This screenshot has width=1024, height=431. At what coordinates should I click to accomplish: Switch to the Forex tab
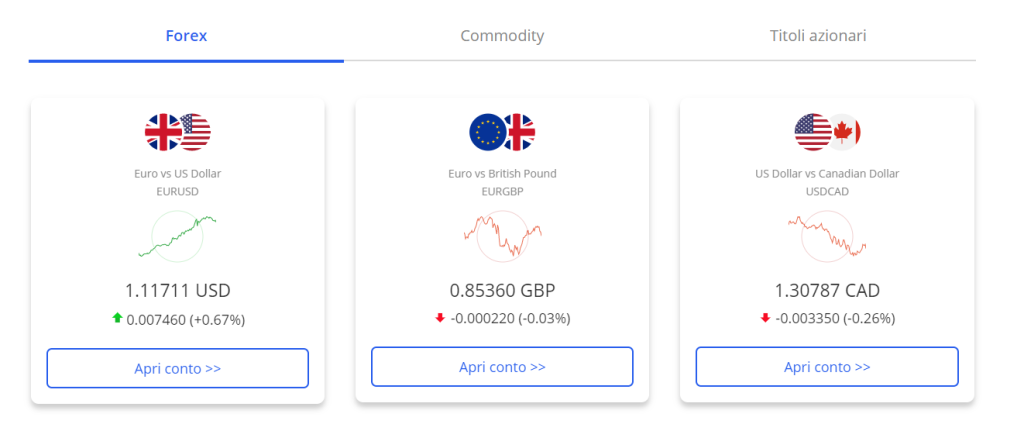point(186,36)
